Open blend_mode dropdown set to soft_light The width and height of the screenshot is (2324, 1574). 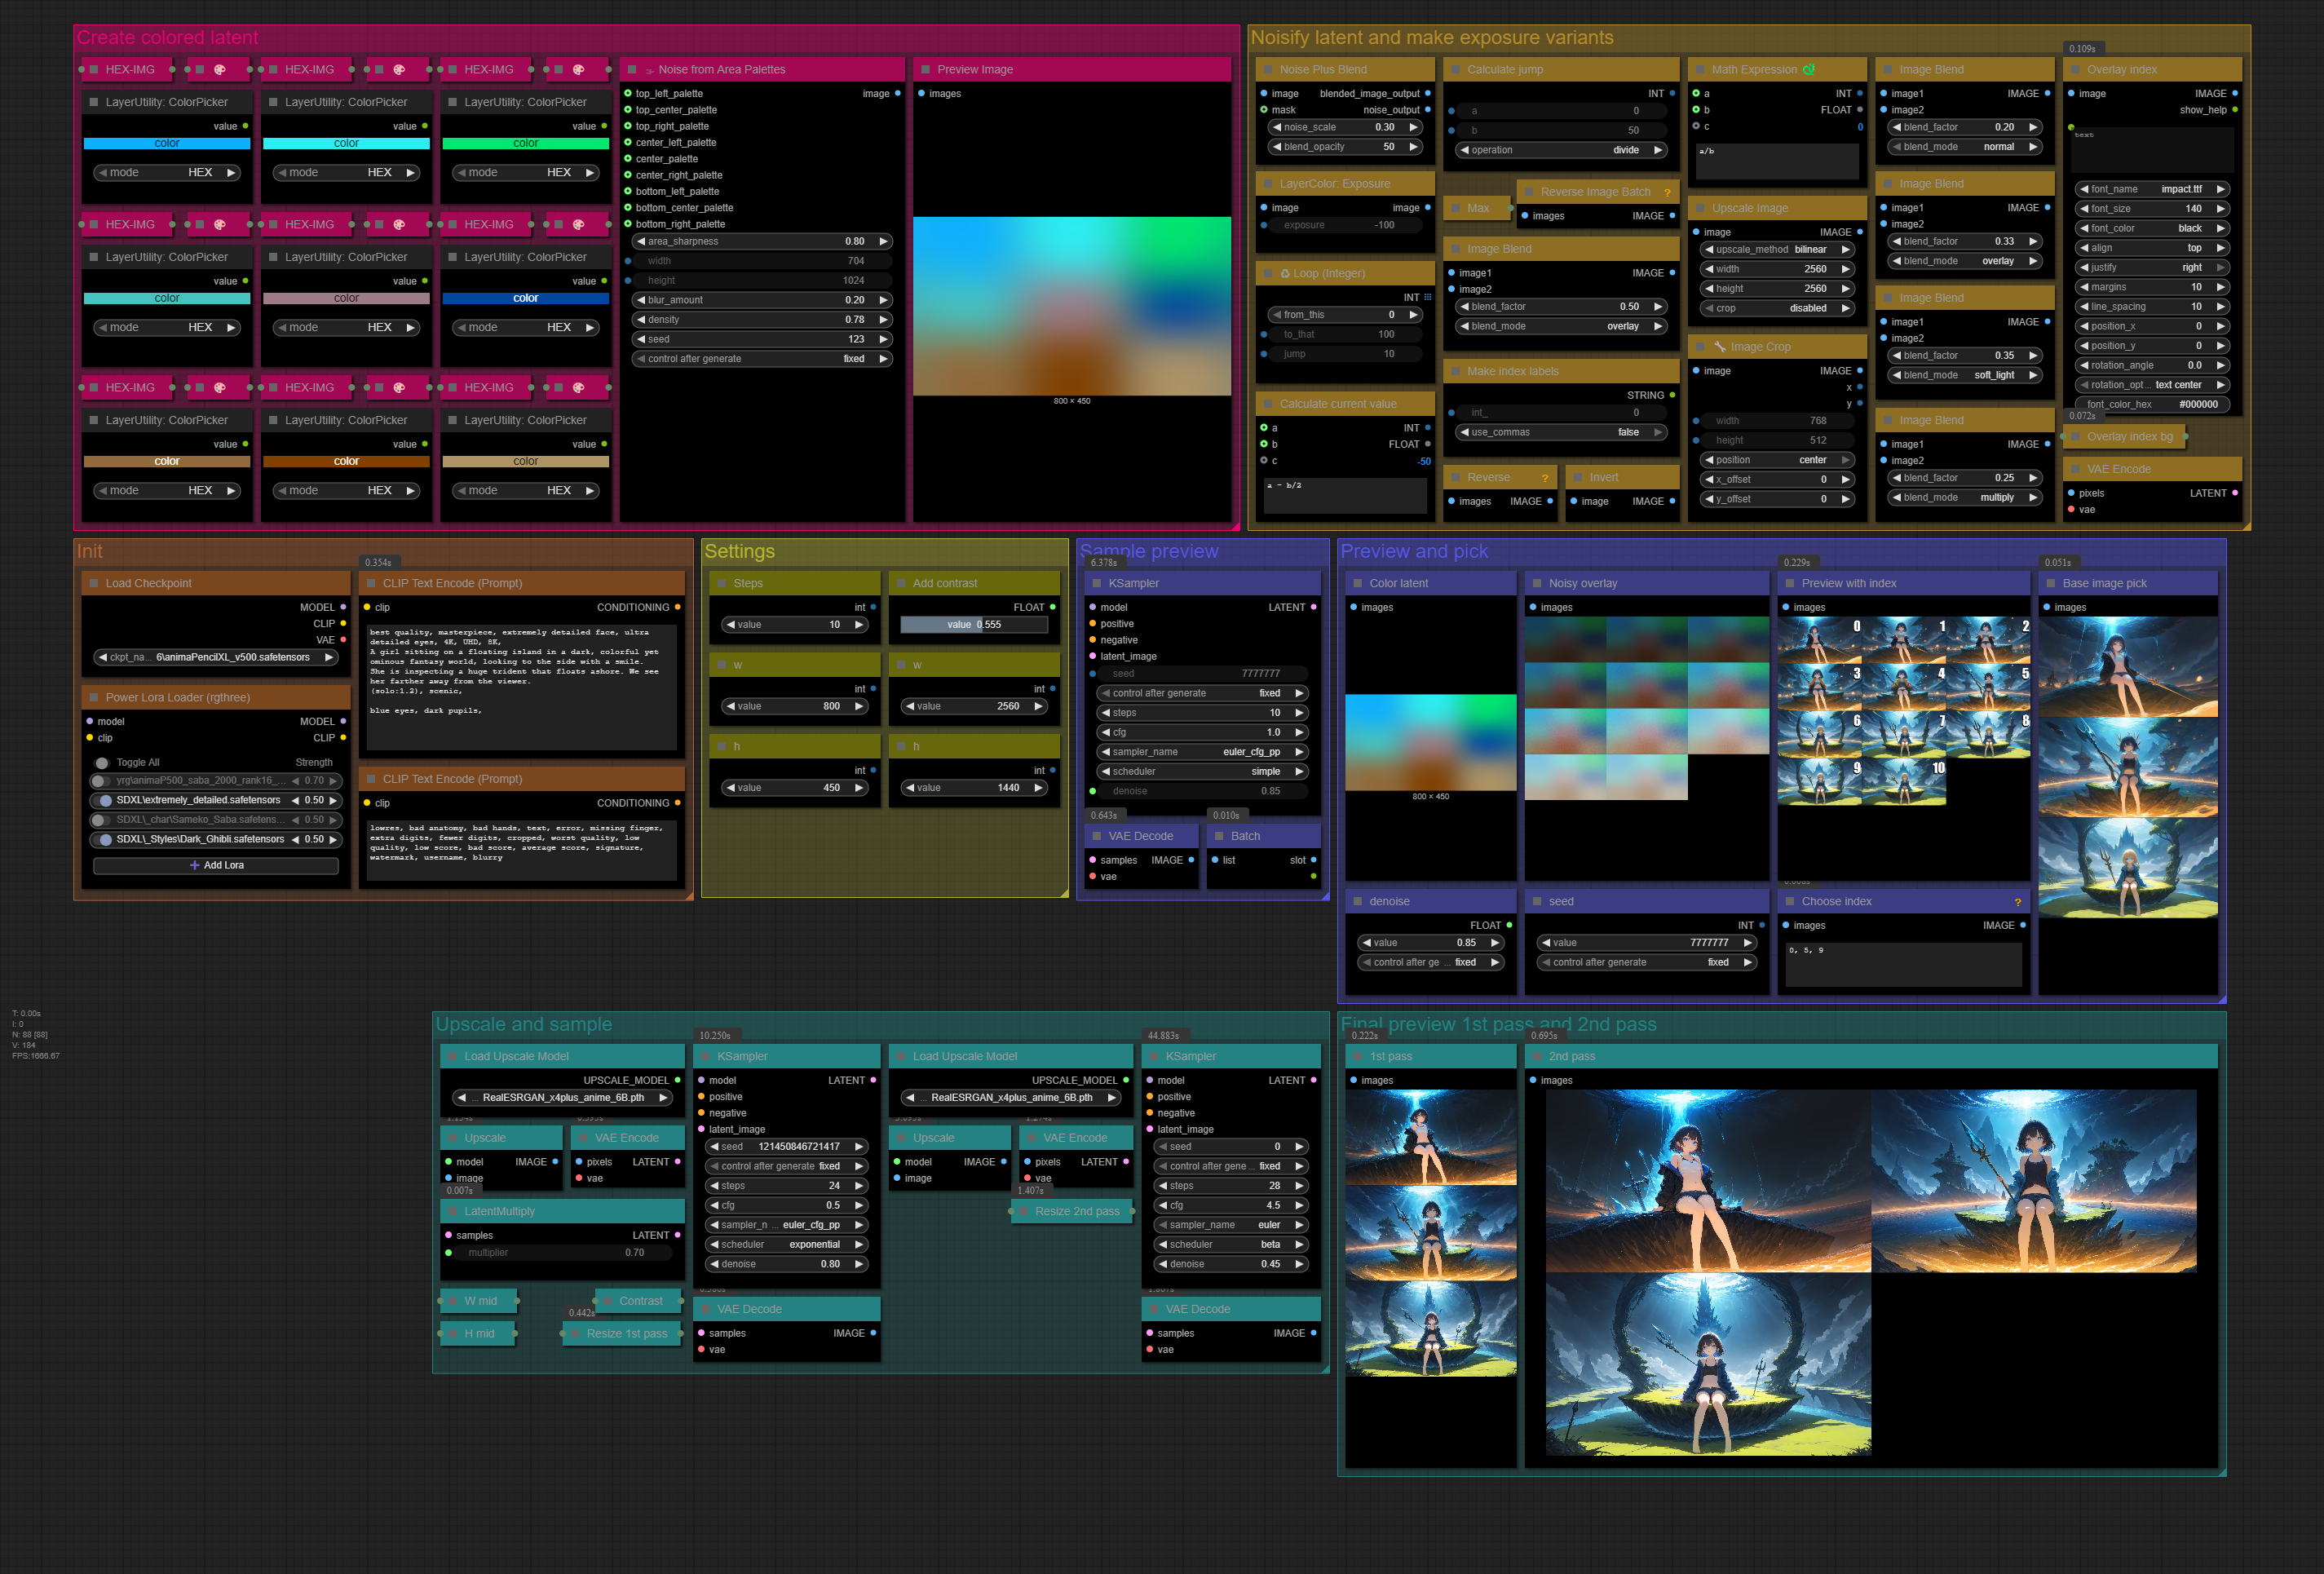click(1964, 375)
